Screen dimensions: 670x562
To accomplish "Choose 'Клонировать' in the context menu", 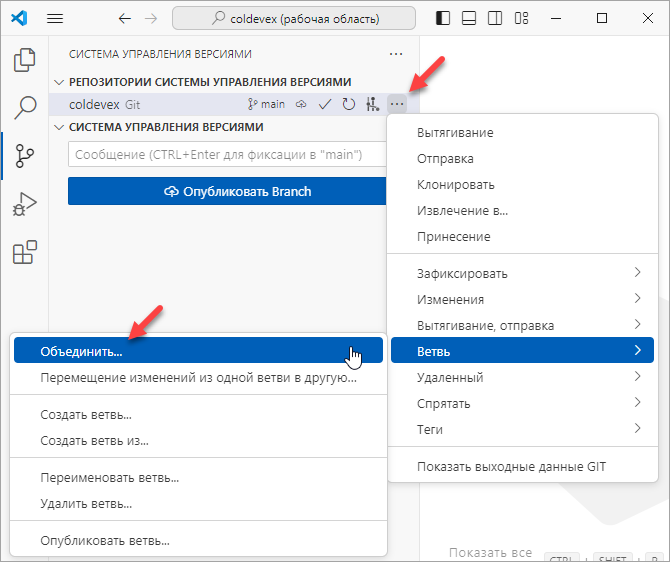I will [x=455, y=184].
